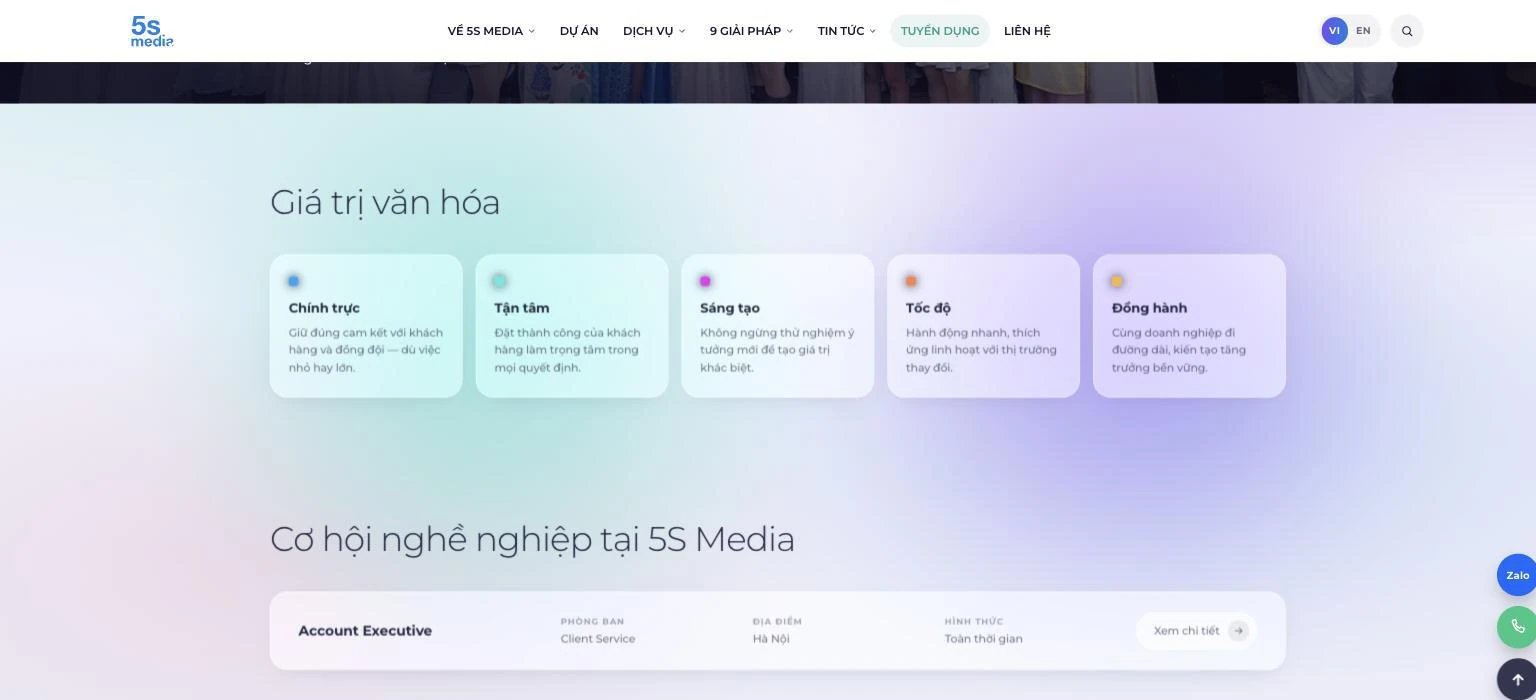Click the Toàn thời gian text
1536x700 pixels.
pyautogui.click(x=984, y=639)
